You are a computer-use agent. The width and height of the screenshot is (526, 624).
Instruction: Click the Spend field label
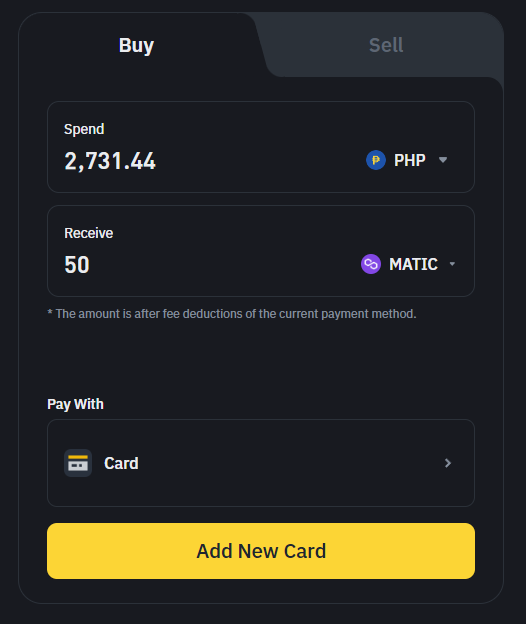[84, 129]
